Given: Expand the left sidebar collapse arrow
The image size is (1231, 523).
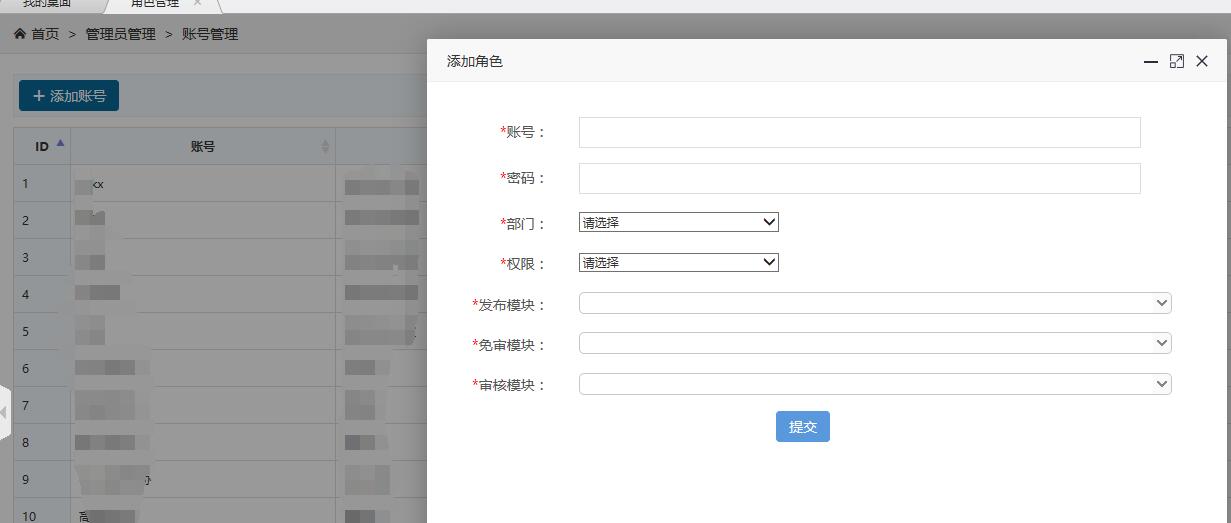Looking at the screenshot, I should (4, 411).
